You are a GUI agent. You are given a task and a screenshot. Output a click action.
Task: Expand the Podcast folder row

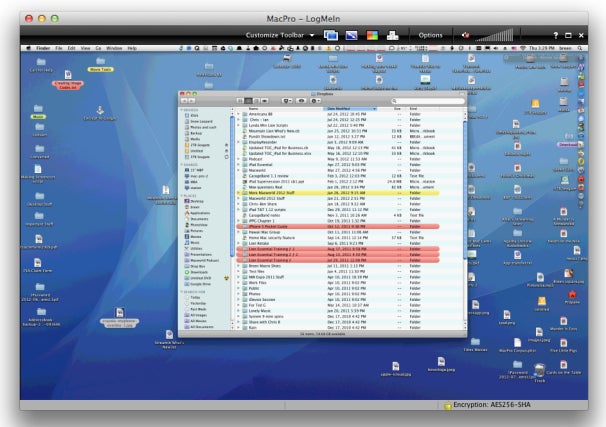click(238, 159)
